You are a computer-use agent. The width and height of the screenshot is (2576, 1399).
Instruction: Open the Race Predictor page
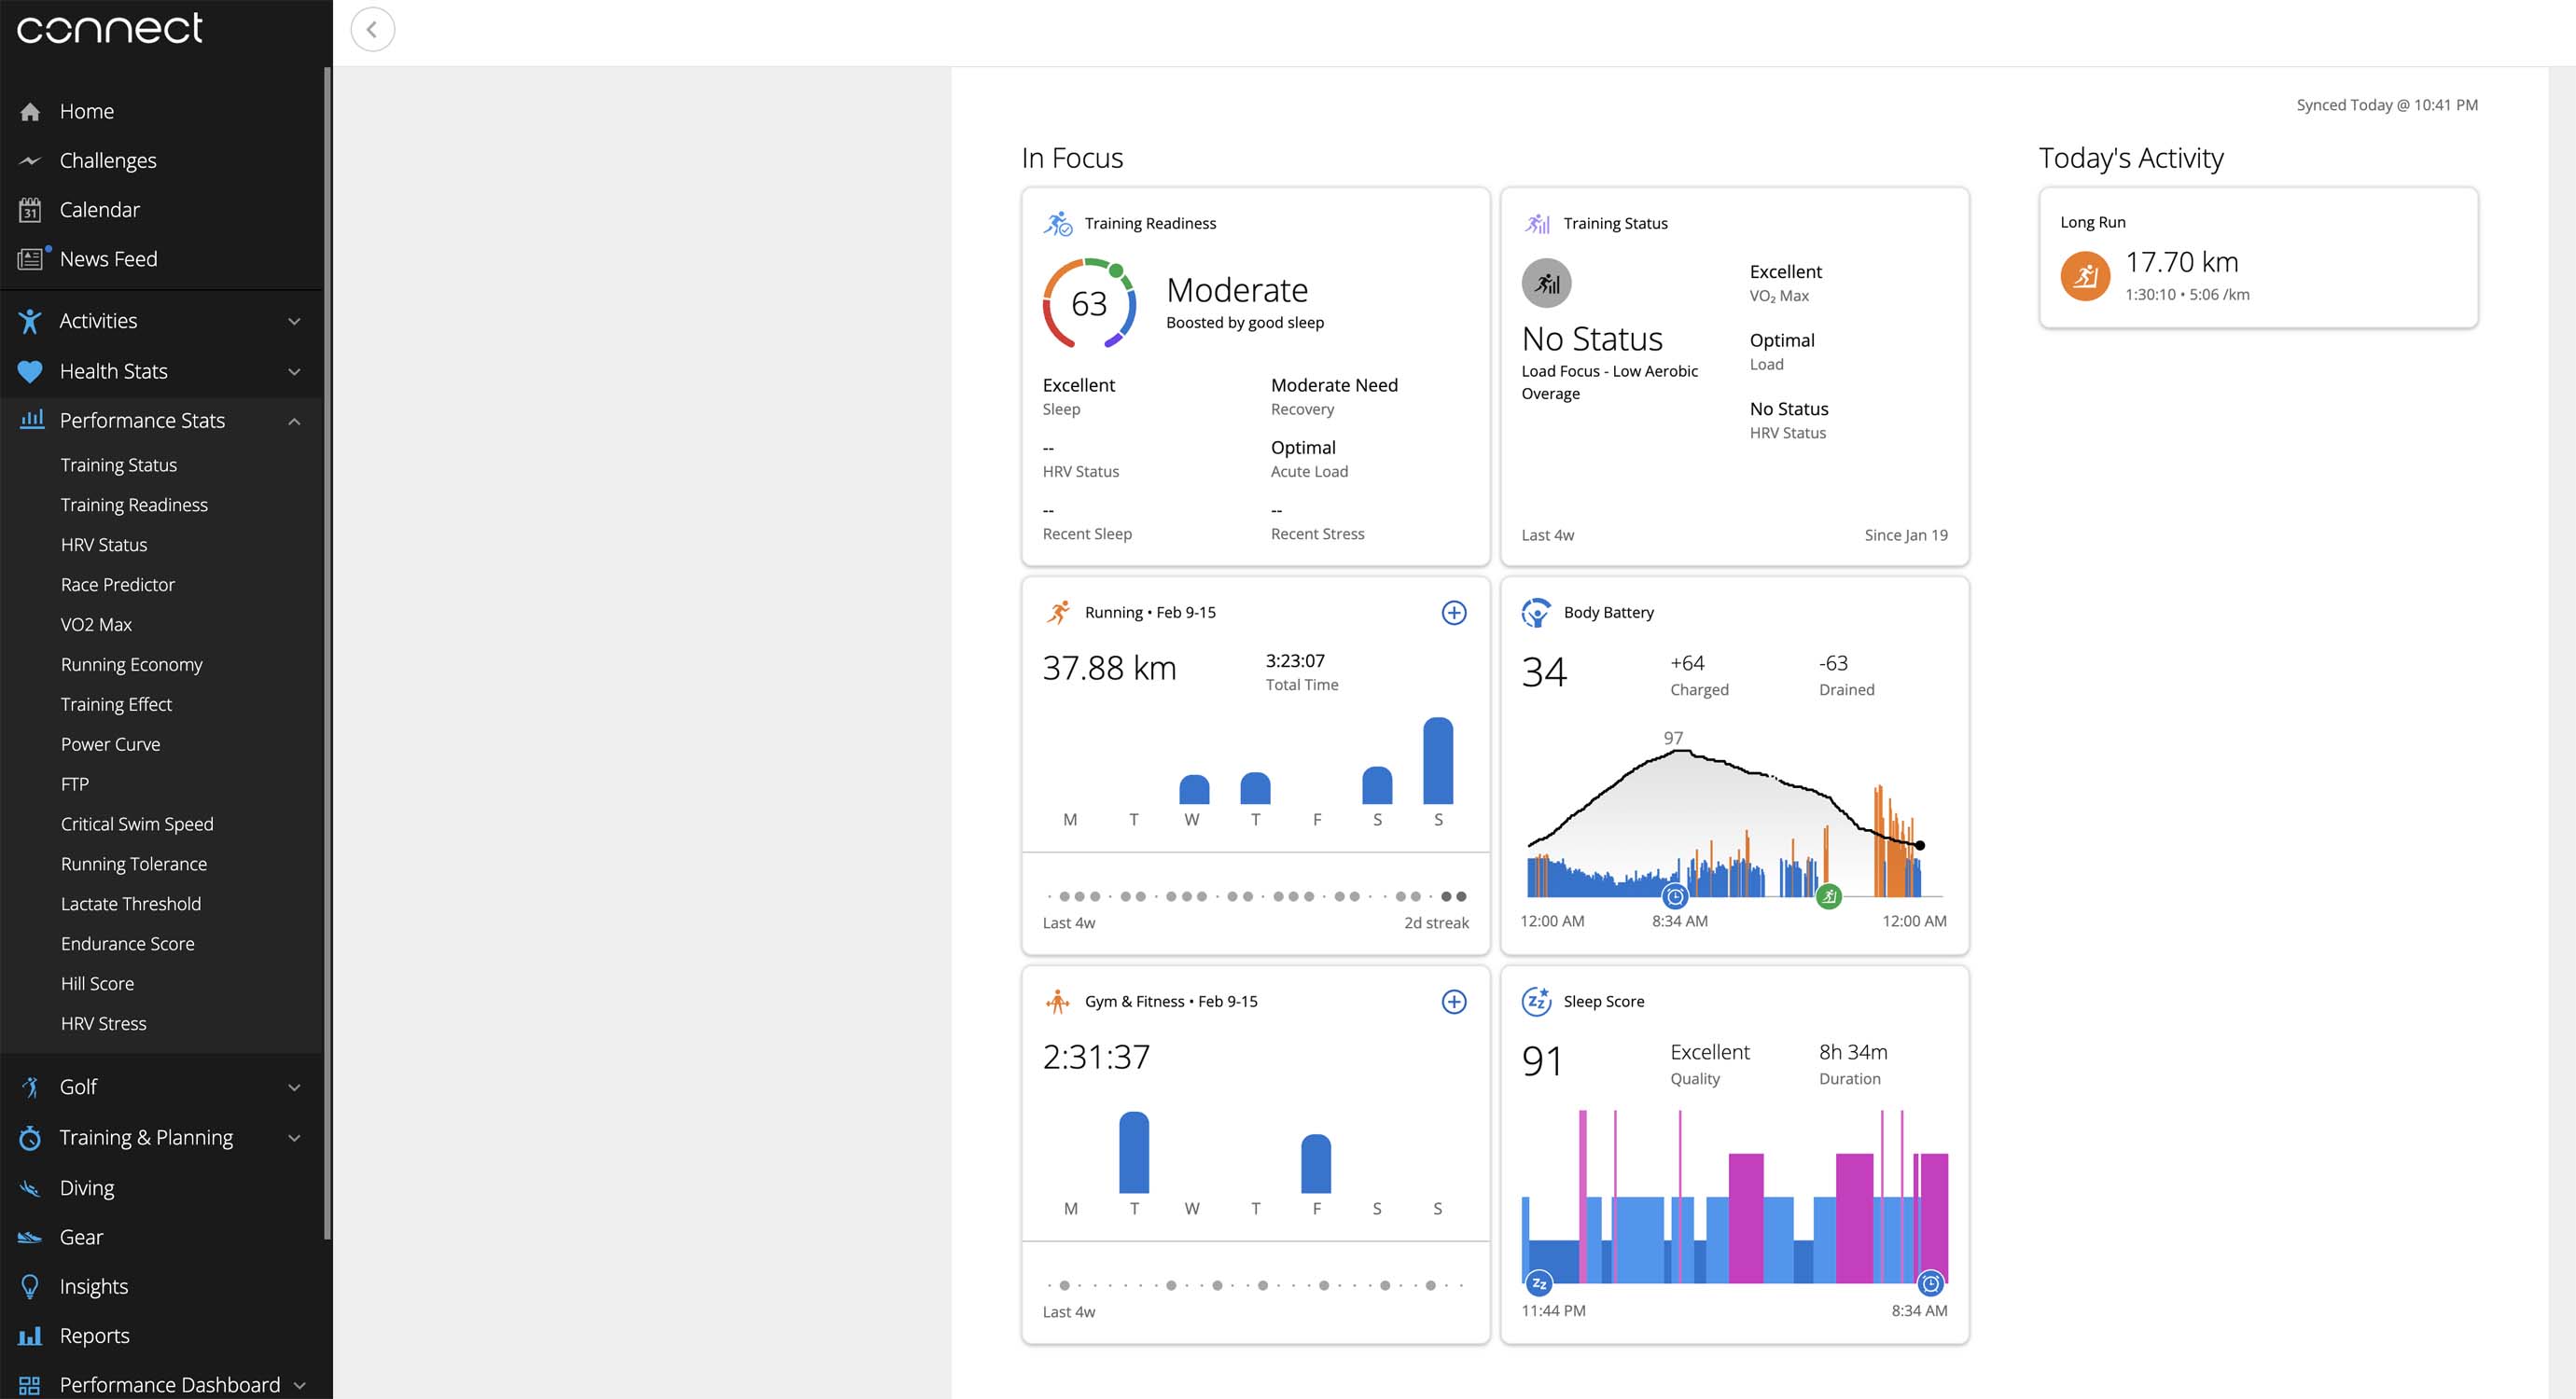[x=117, y=585]
